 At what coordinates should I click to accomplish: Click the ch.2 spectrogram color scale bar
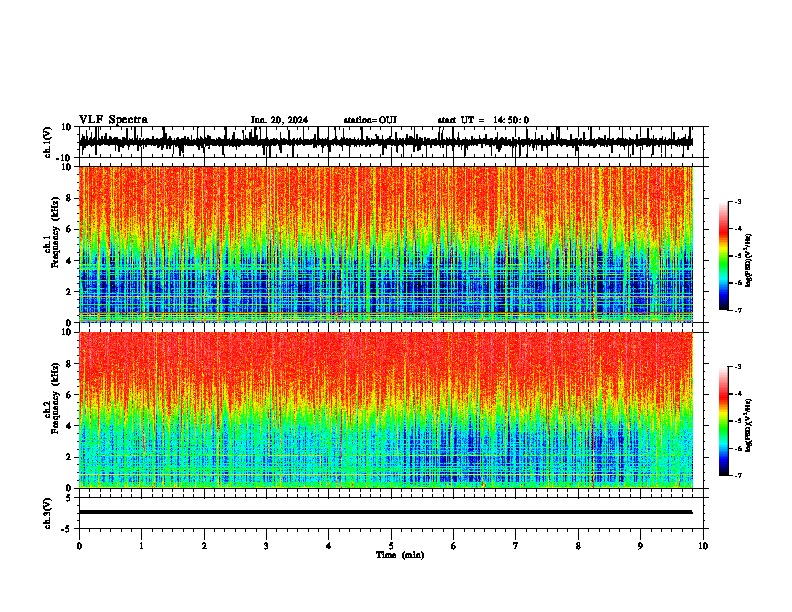point(724,421)
